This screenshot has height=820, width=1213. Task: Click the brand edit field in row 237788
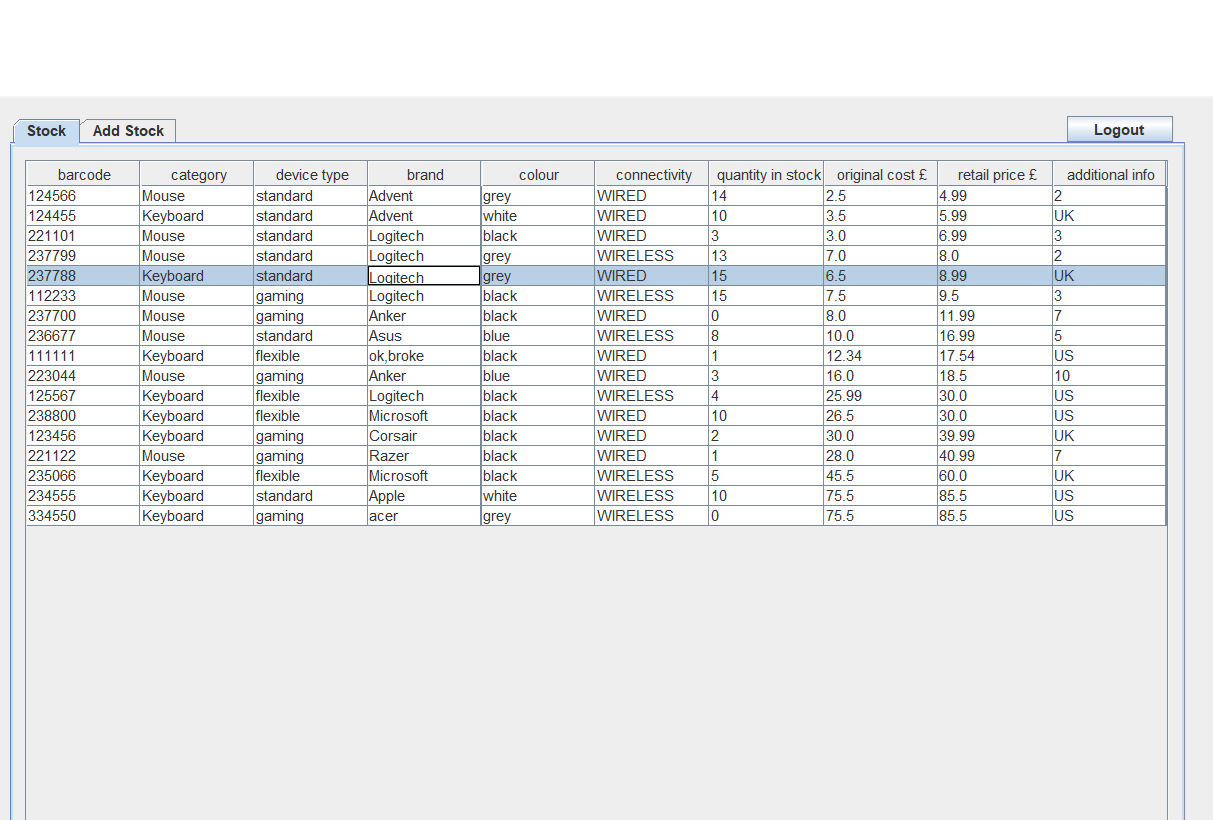424,276
